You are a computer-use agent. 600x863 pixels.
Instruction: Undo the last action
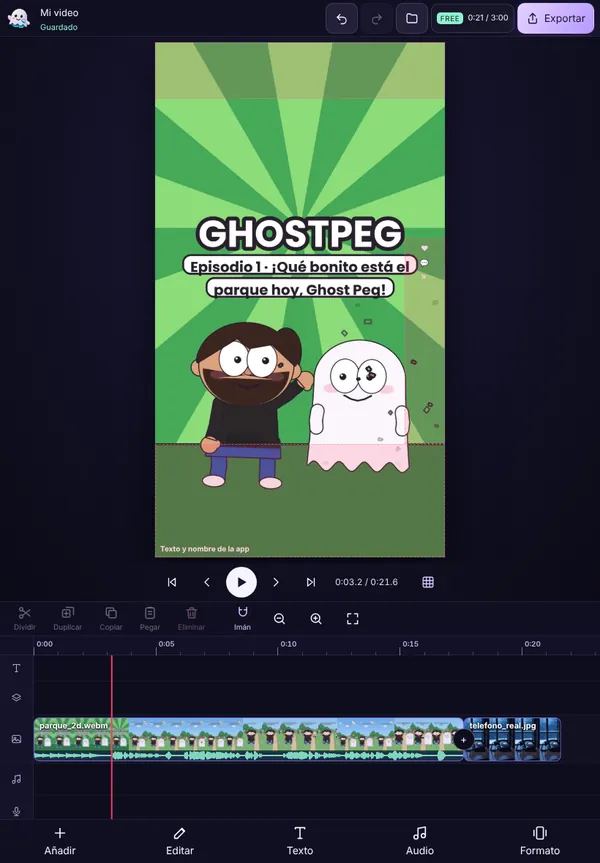pyautogui.click(x=341, y=19)
